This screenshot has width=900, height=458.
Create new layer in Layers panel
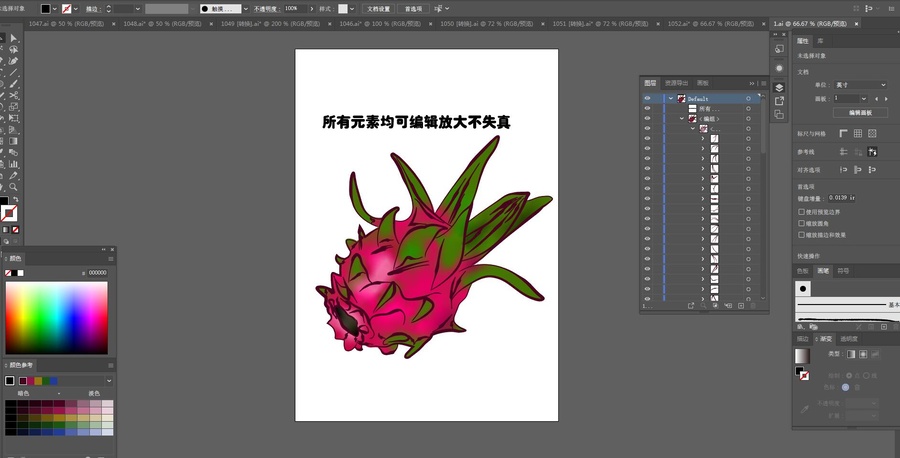[x=740, y=306]
